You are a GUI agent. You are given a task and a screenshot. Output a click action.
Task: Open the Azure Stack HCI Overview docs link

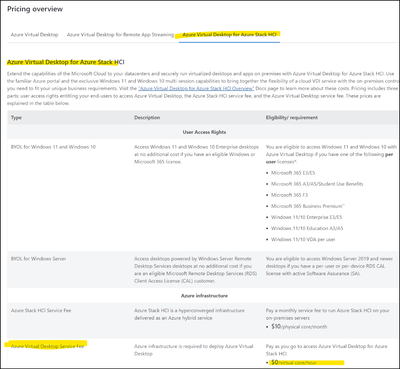(196, 89)
